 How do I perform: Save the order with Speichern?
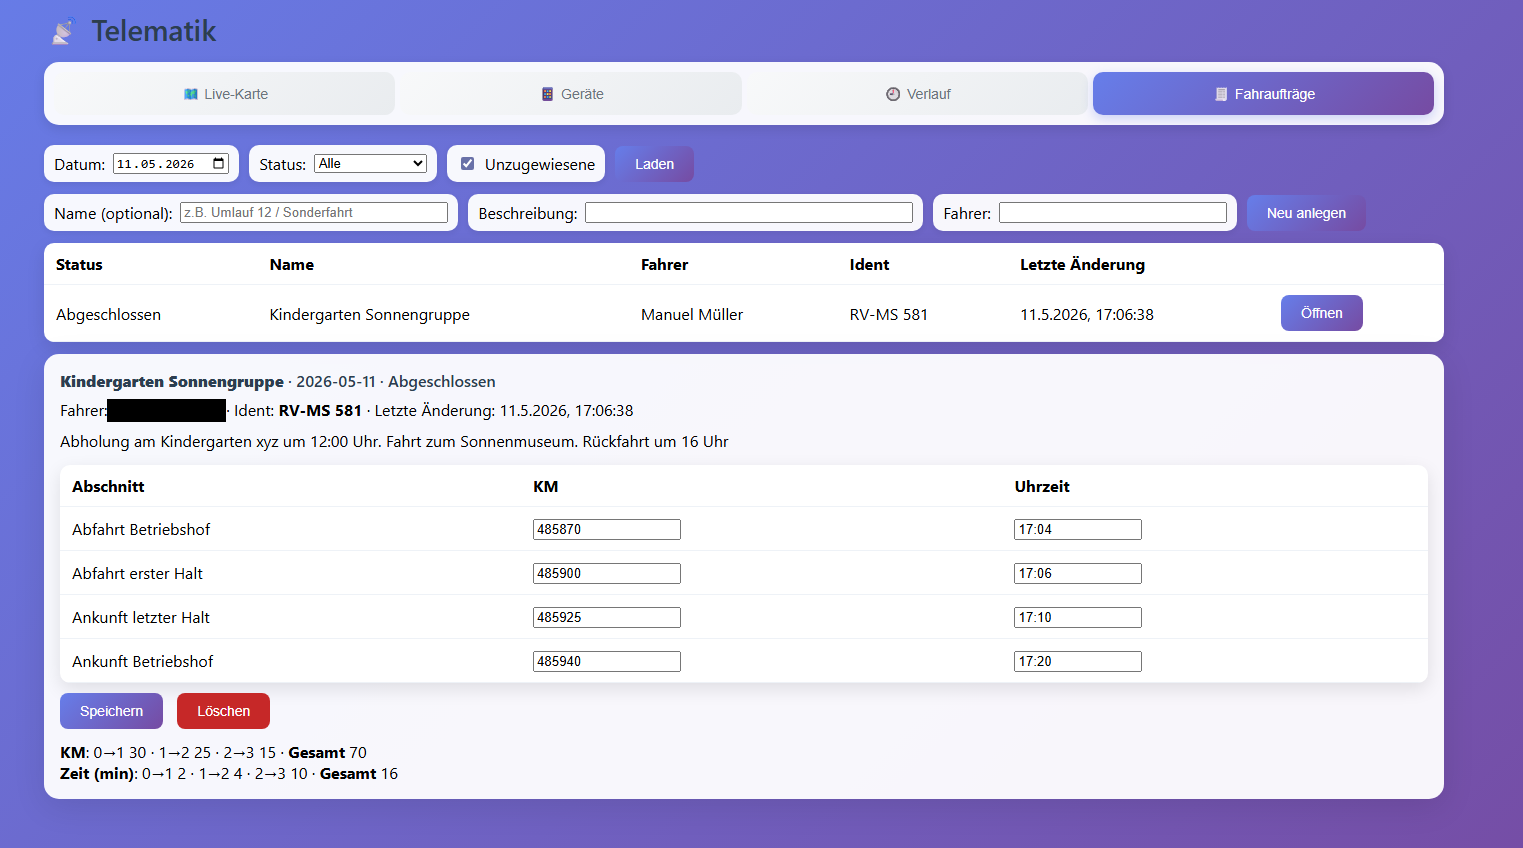pos(111,711)
